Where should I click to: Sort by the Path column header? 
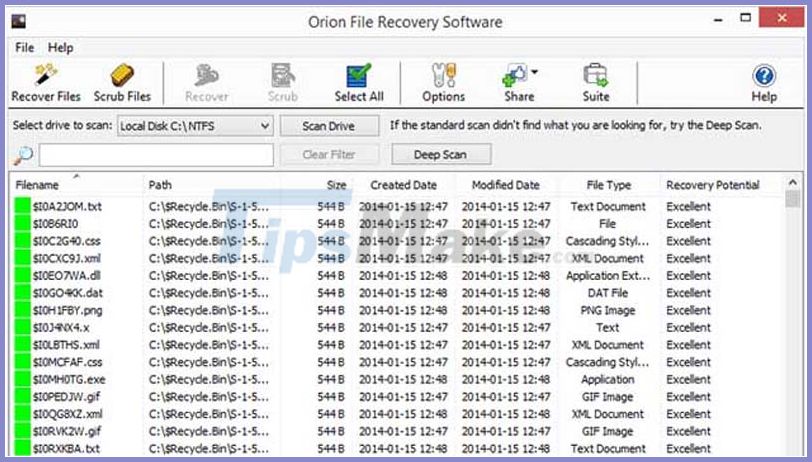[x=160, y=185]
